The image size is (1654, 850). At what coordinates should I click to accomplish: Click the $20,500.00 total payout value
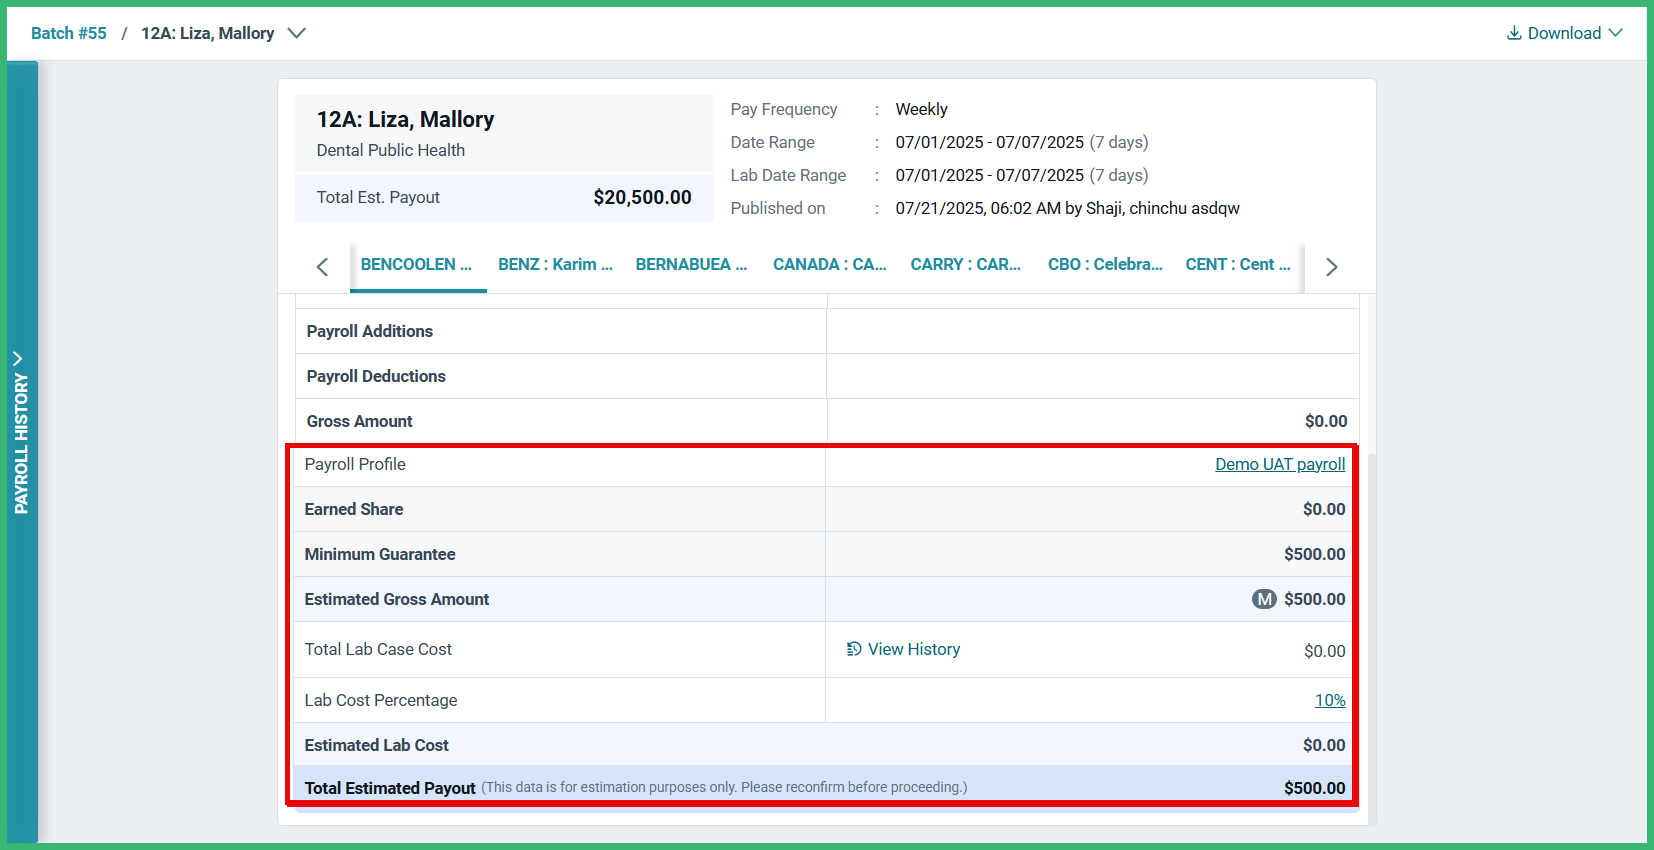click(642, 197)
